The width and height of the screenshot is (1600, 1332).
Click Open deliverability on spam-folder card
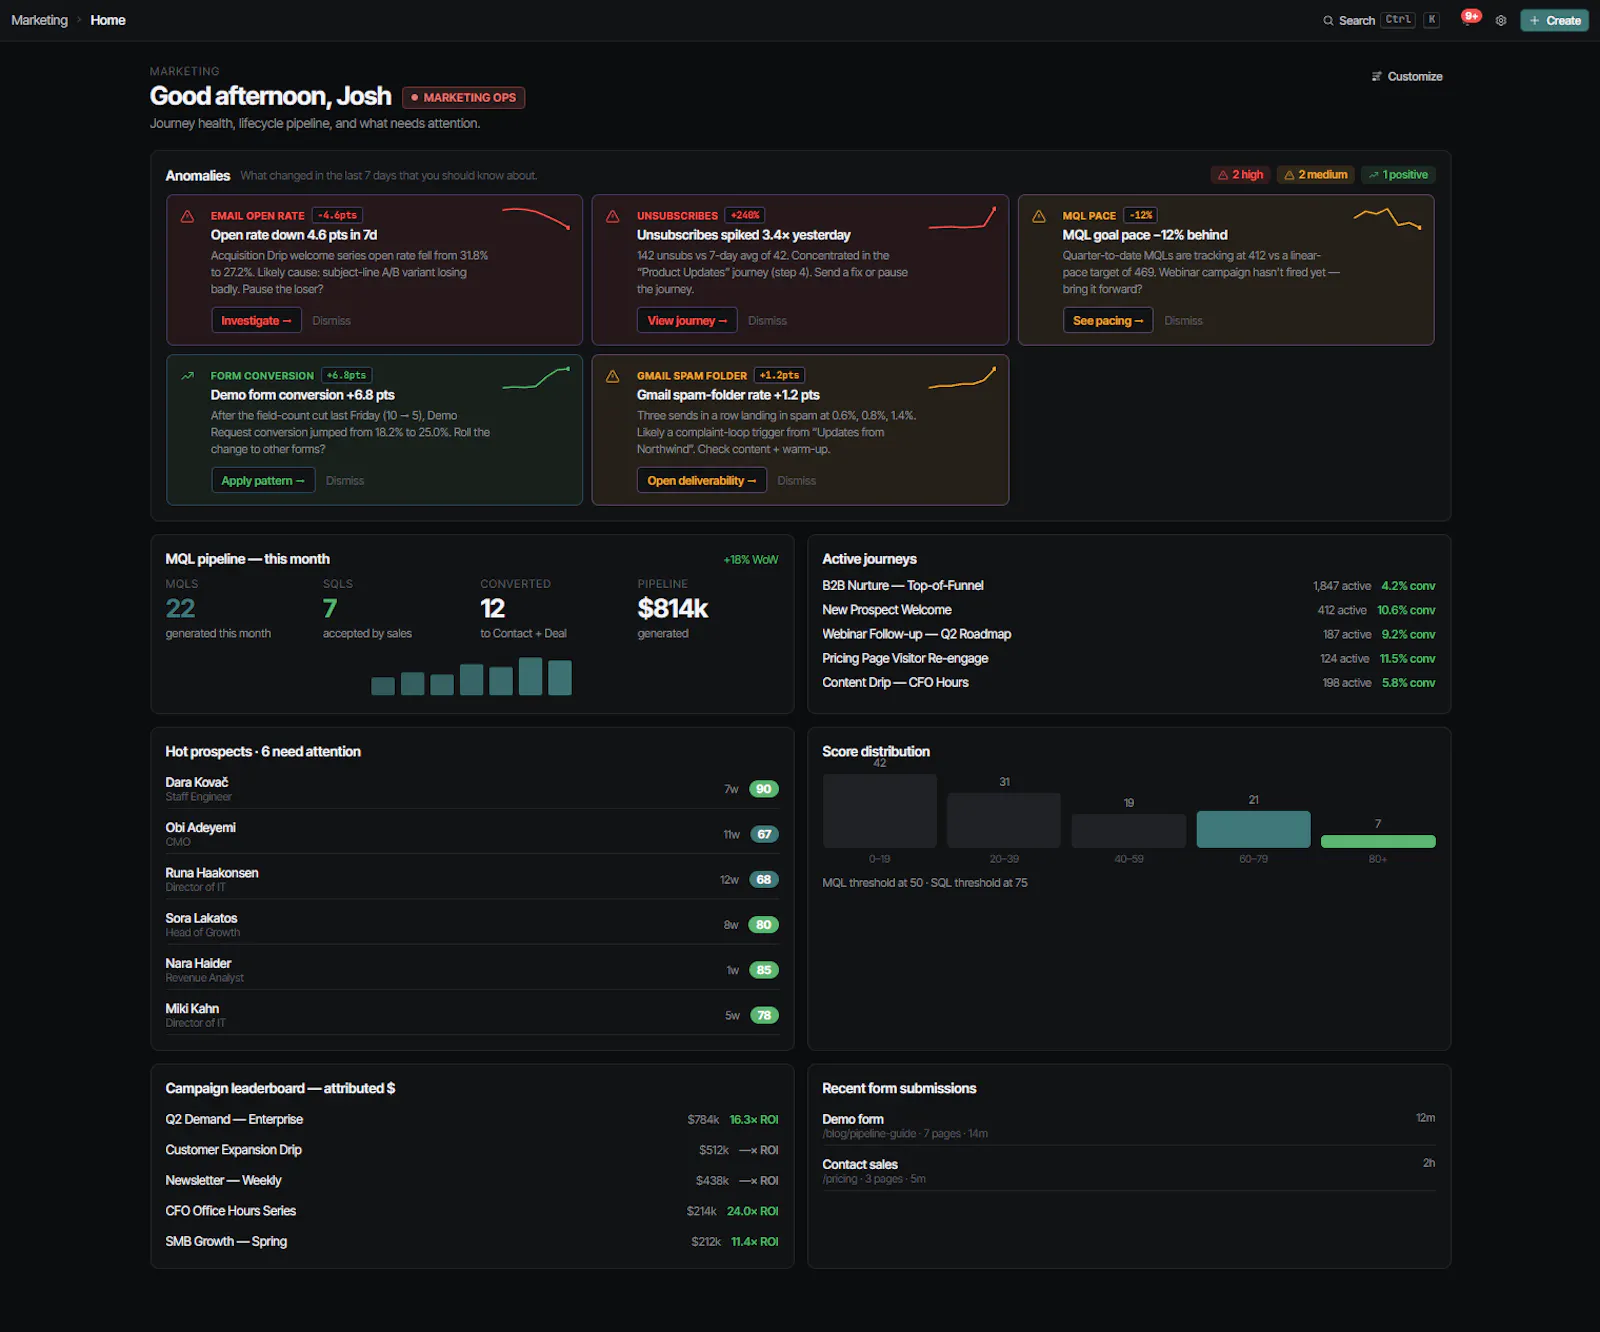click(701, 480)
